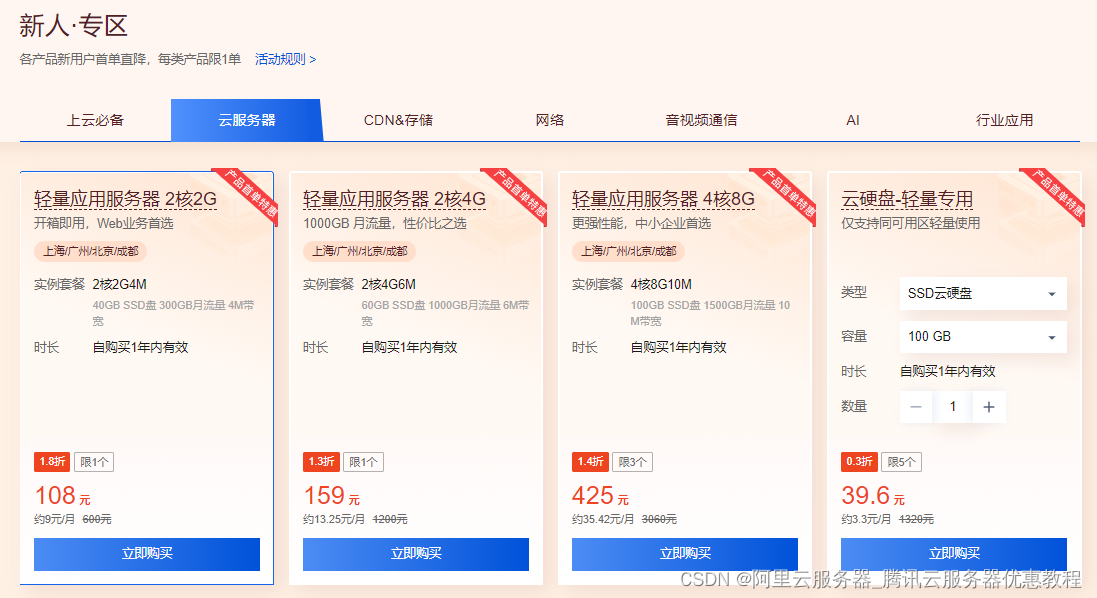The width and height of the screenshot is (1097, 598).
Task: Open the SSD云硬盘 type dropdown
Action: coord(982,294)
